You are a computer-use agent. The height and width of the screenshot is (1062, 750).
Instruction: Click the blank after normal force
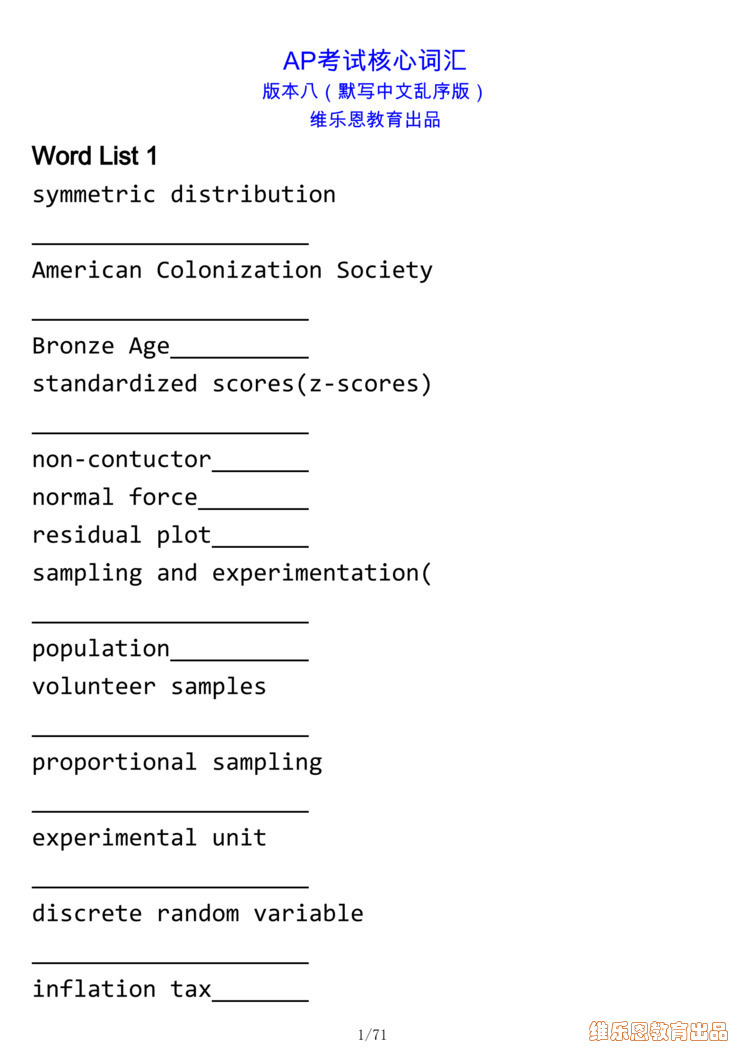(x=253, y=506)
